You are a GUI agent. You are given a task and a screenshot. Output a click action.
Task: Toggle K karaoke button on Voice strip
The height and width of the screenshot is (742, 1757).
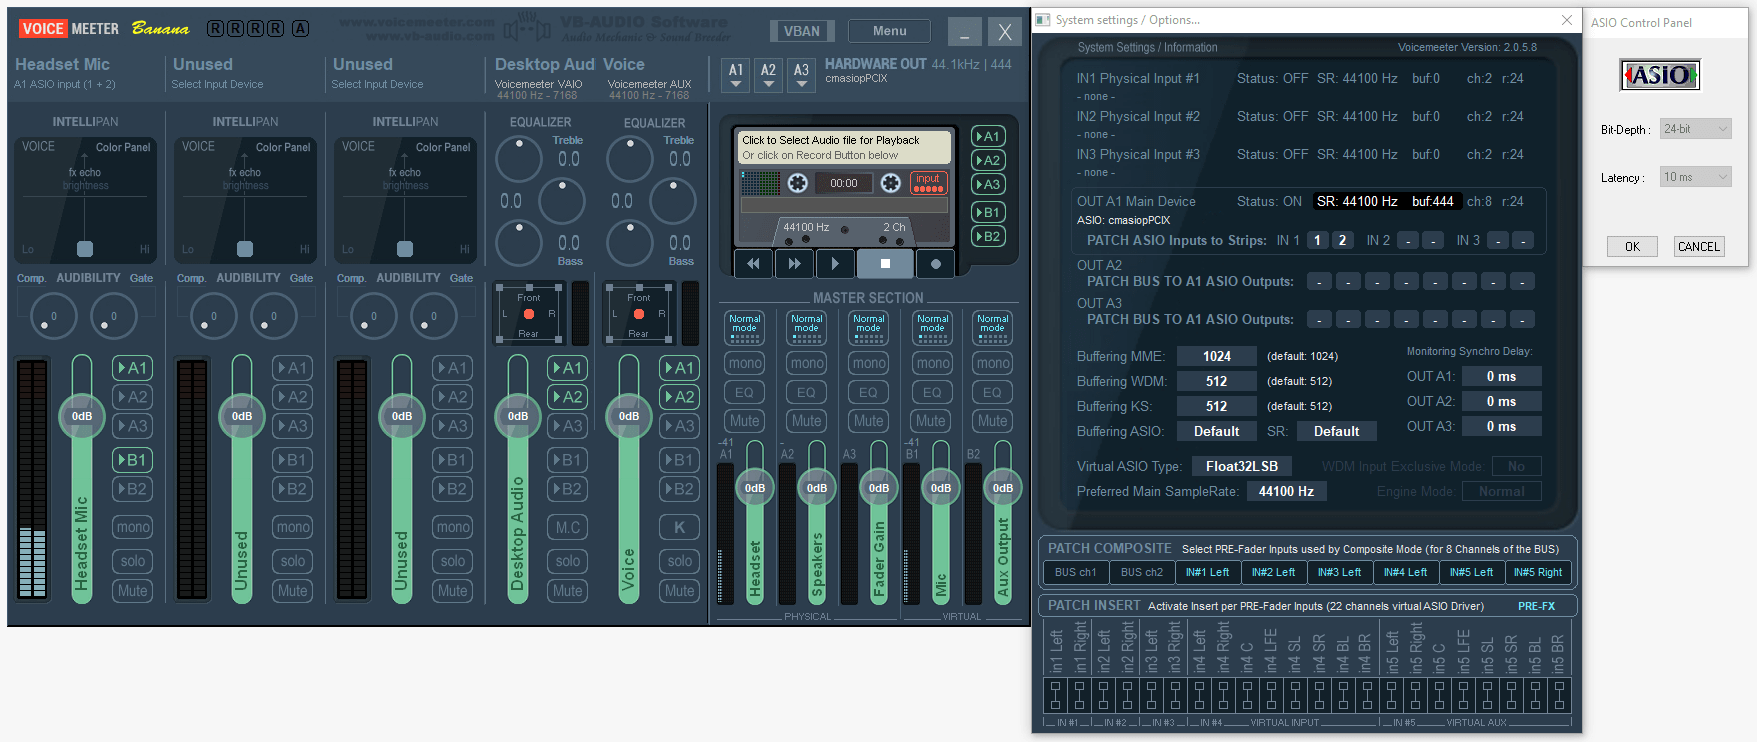point(680,527)
